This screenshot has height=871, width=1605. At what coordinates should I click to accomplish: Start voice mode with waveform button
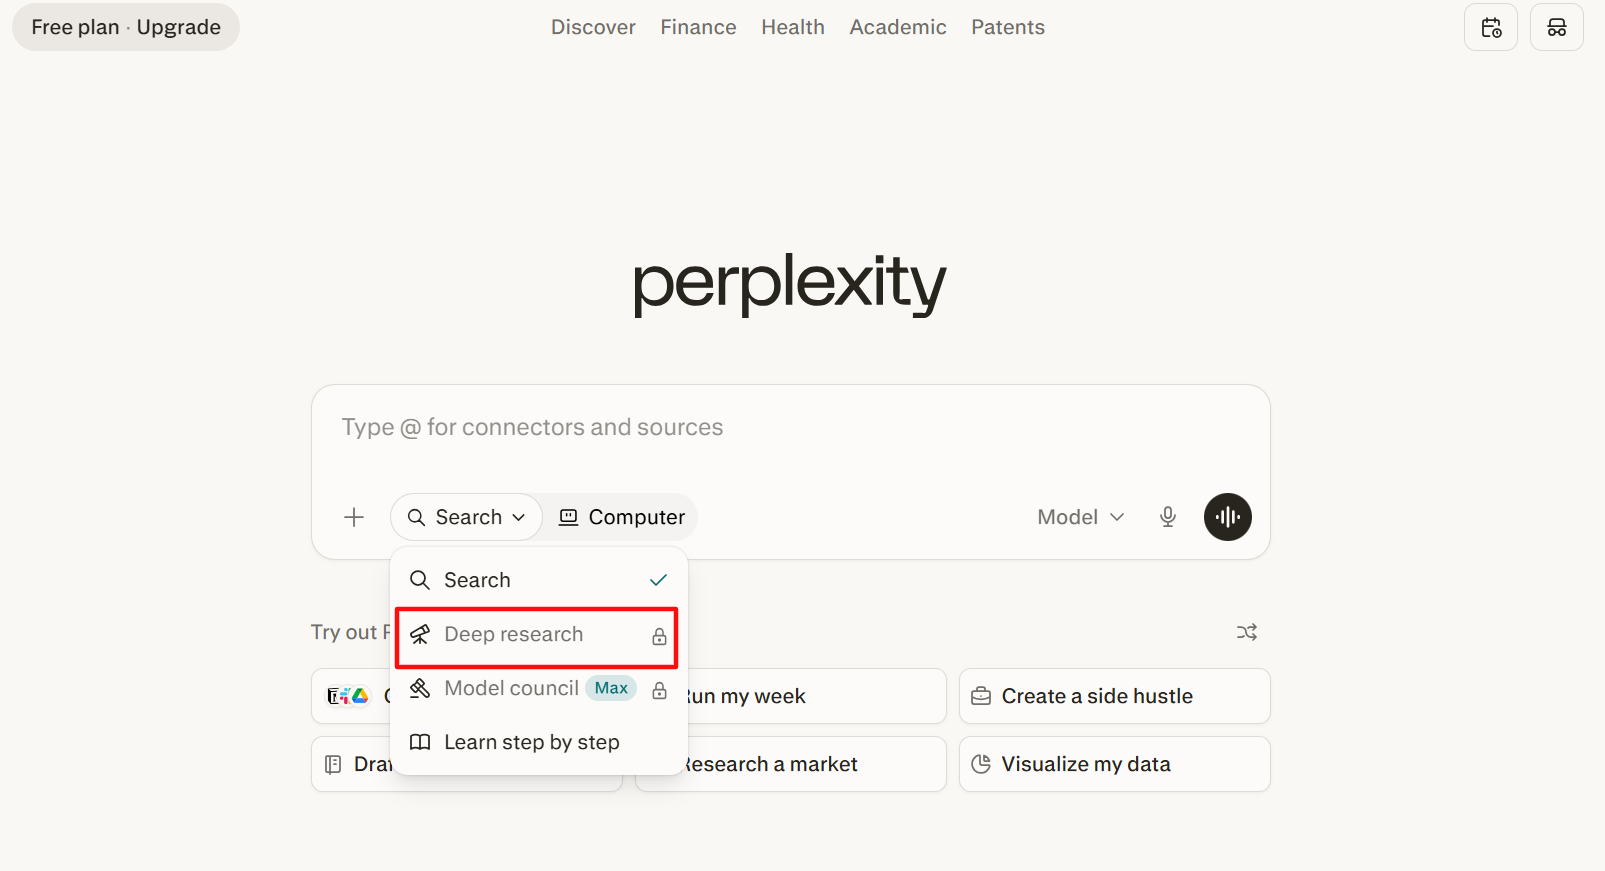(1228, 517)
